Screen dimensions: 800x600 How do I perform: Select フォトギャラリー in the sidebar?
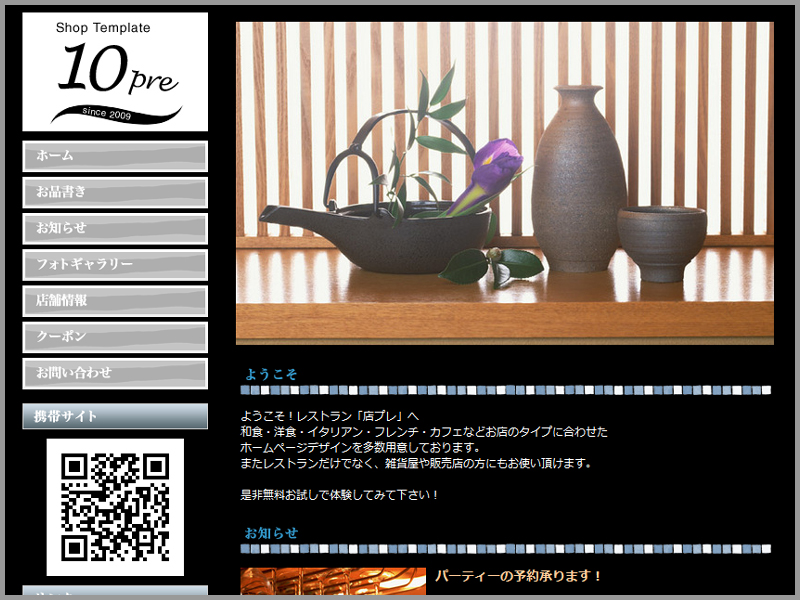(115, 264)
